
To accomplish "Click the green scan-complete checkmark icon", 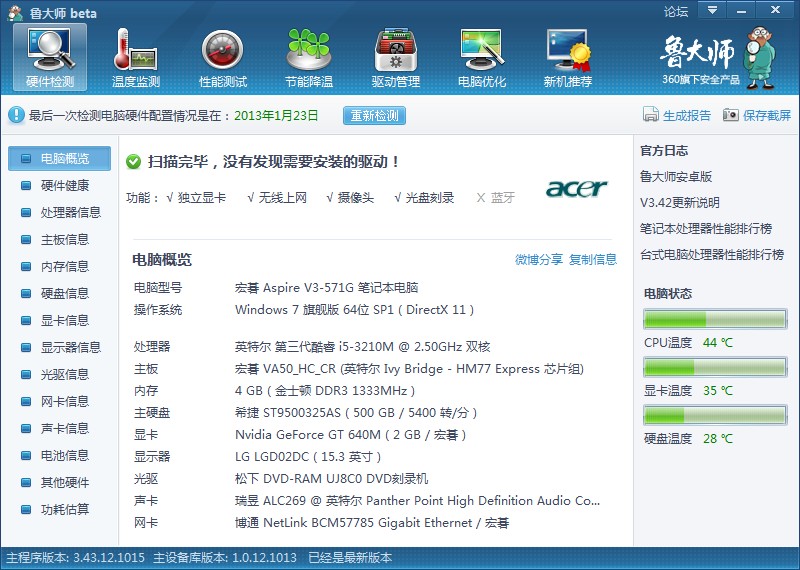I will click(x=134, y=162).
